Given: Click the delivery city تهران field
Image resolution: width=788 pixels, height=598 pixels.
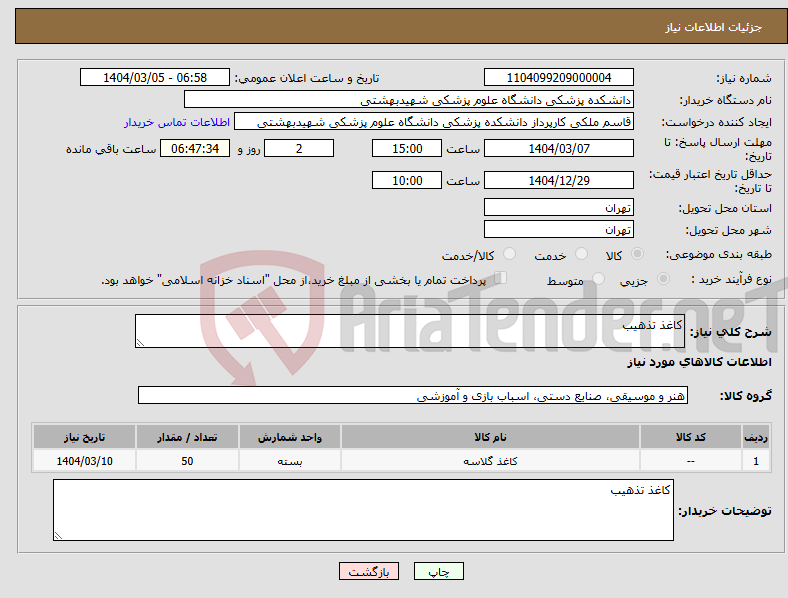Looking at the screenshot, I should 558,229.
